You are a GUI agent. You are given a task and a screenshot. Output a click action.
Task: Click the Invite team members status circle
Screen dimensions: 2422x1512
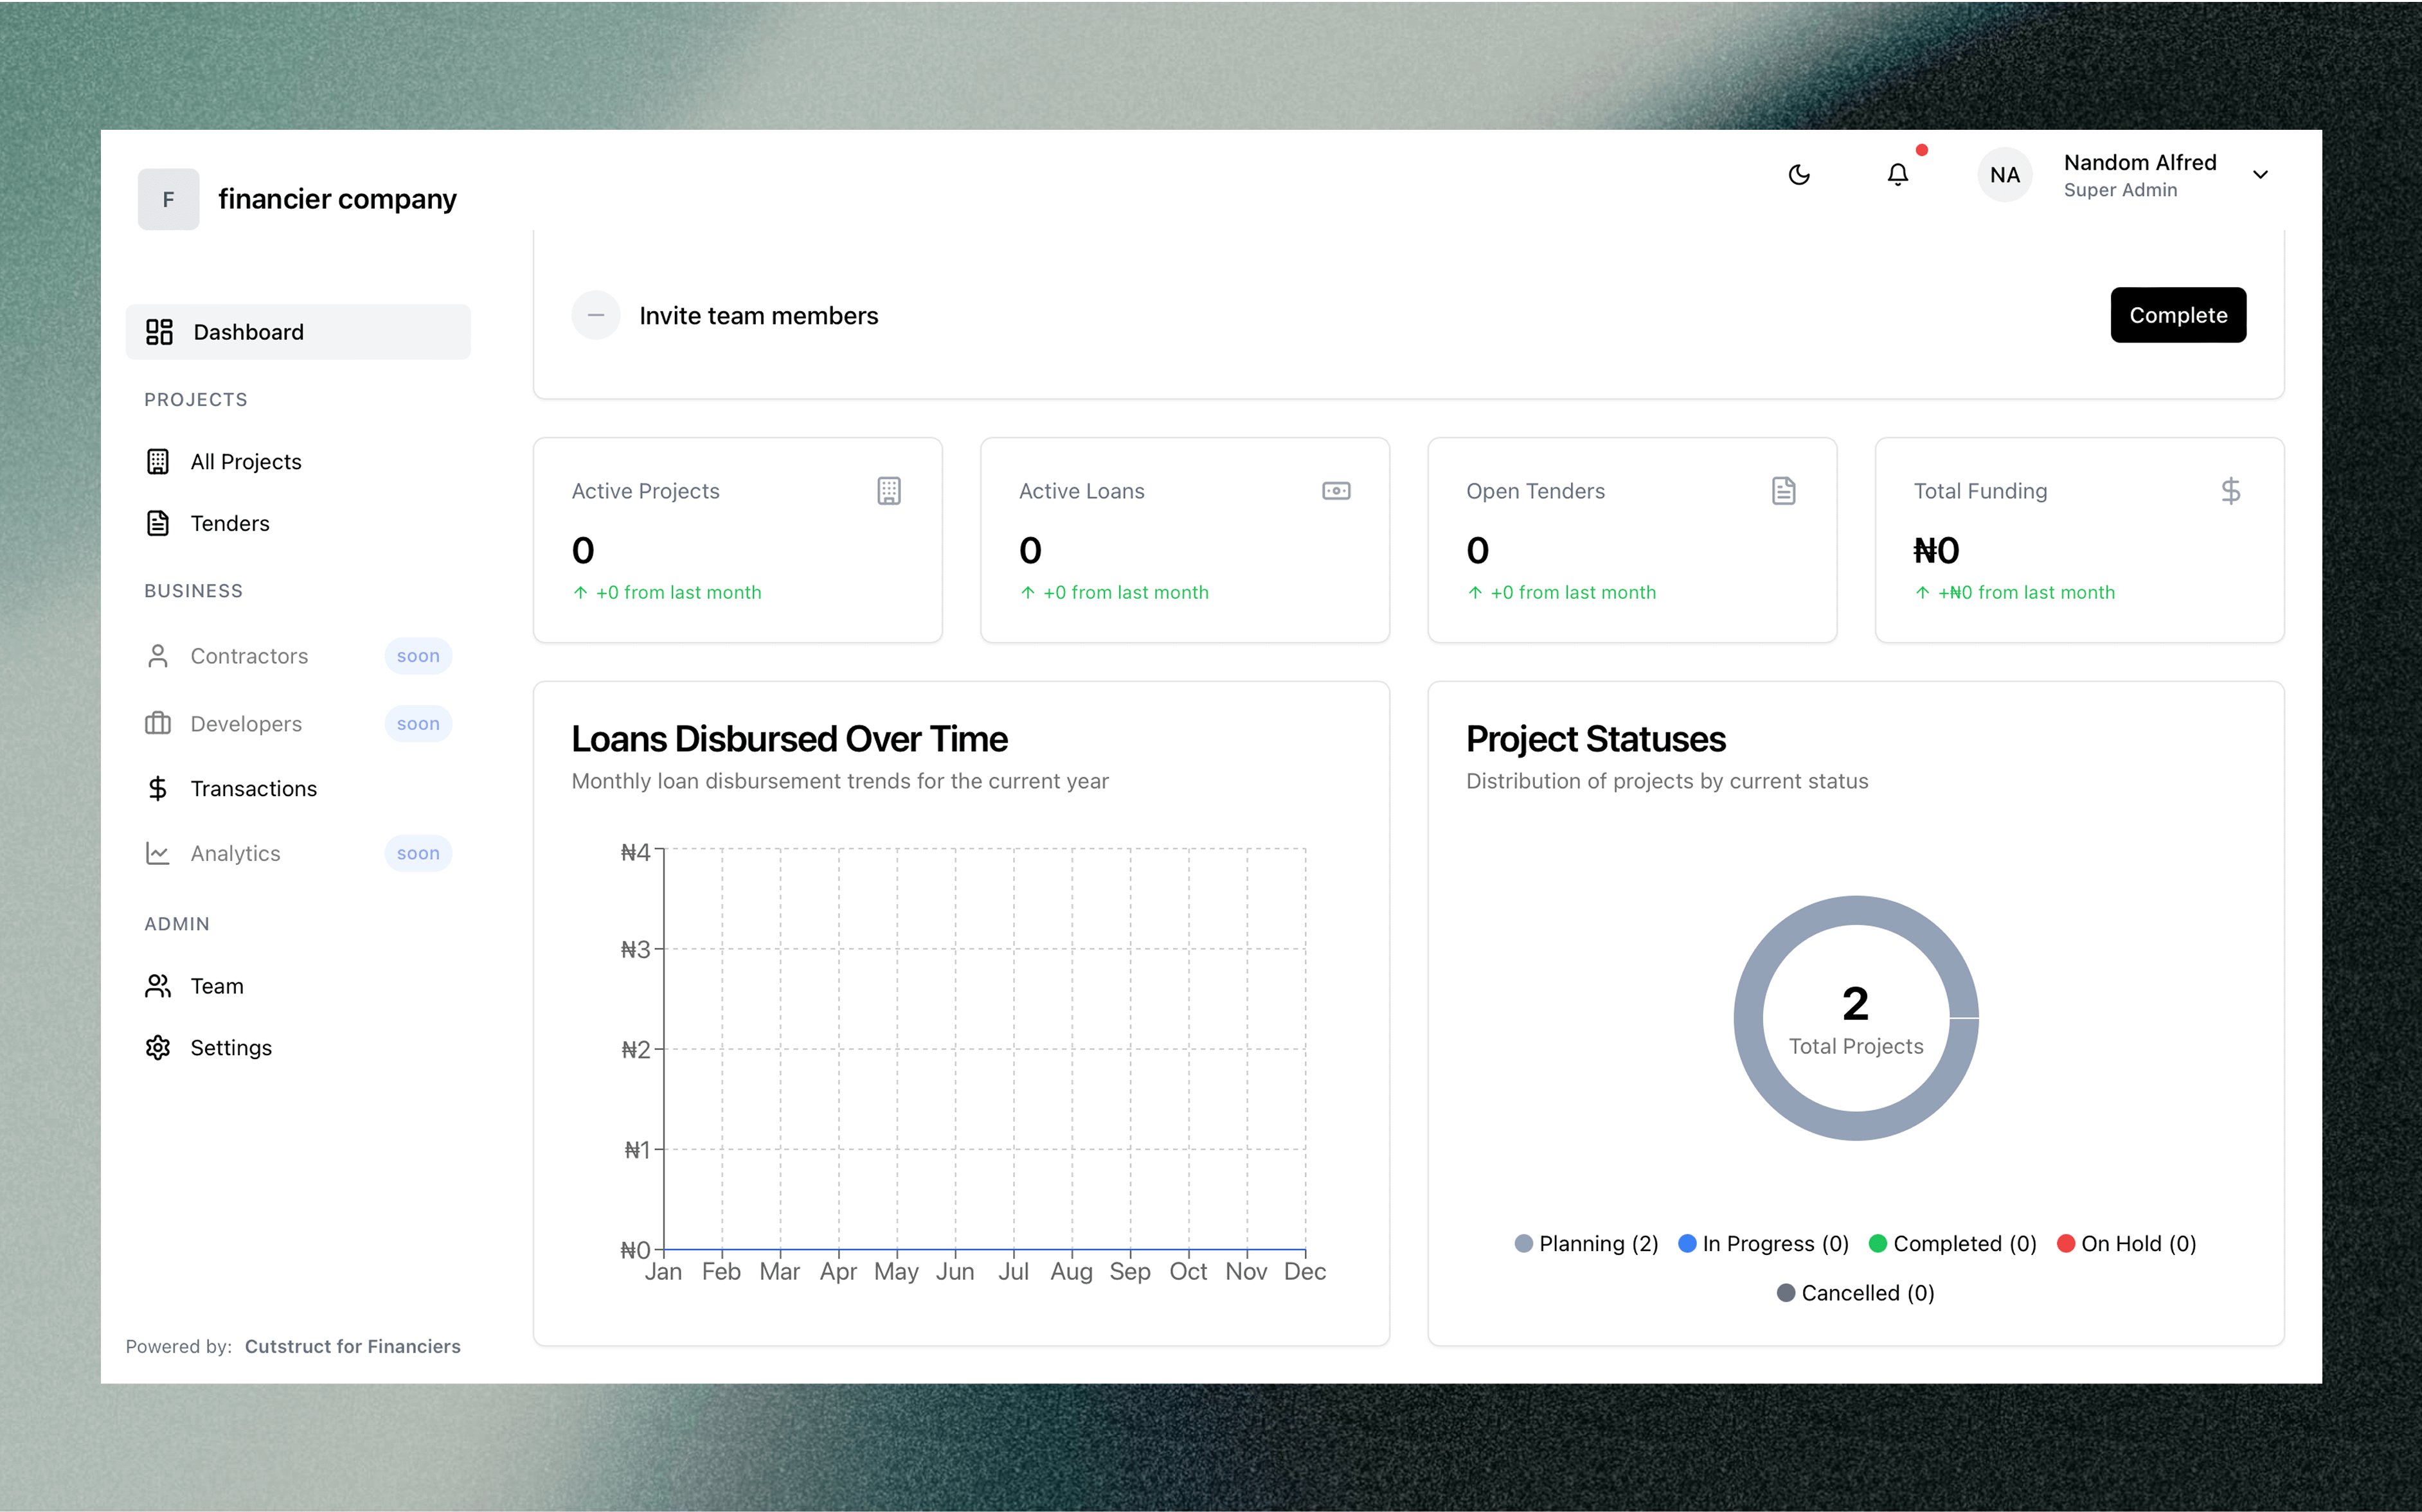pyautogui.click(x=595, y=315)
